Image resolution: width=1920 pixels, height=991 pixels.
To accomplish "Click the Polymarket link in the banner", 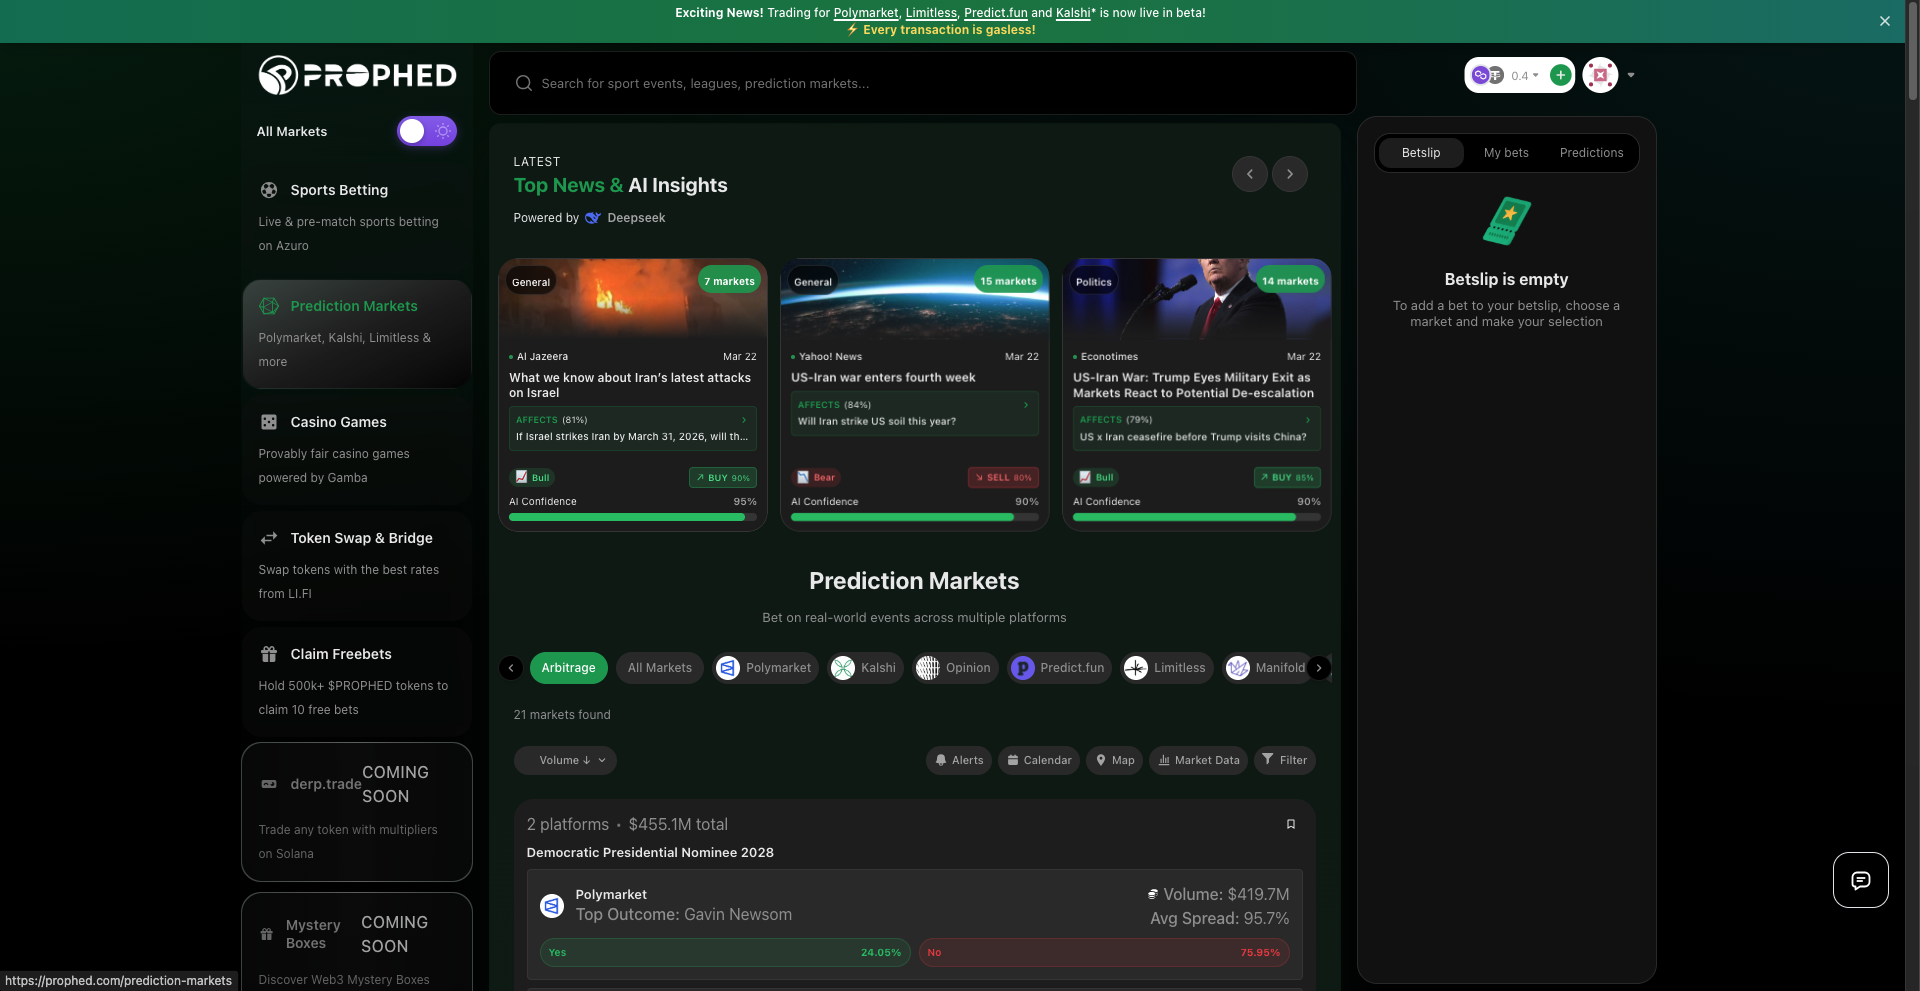I will click(864, 13).
